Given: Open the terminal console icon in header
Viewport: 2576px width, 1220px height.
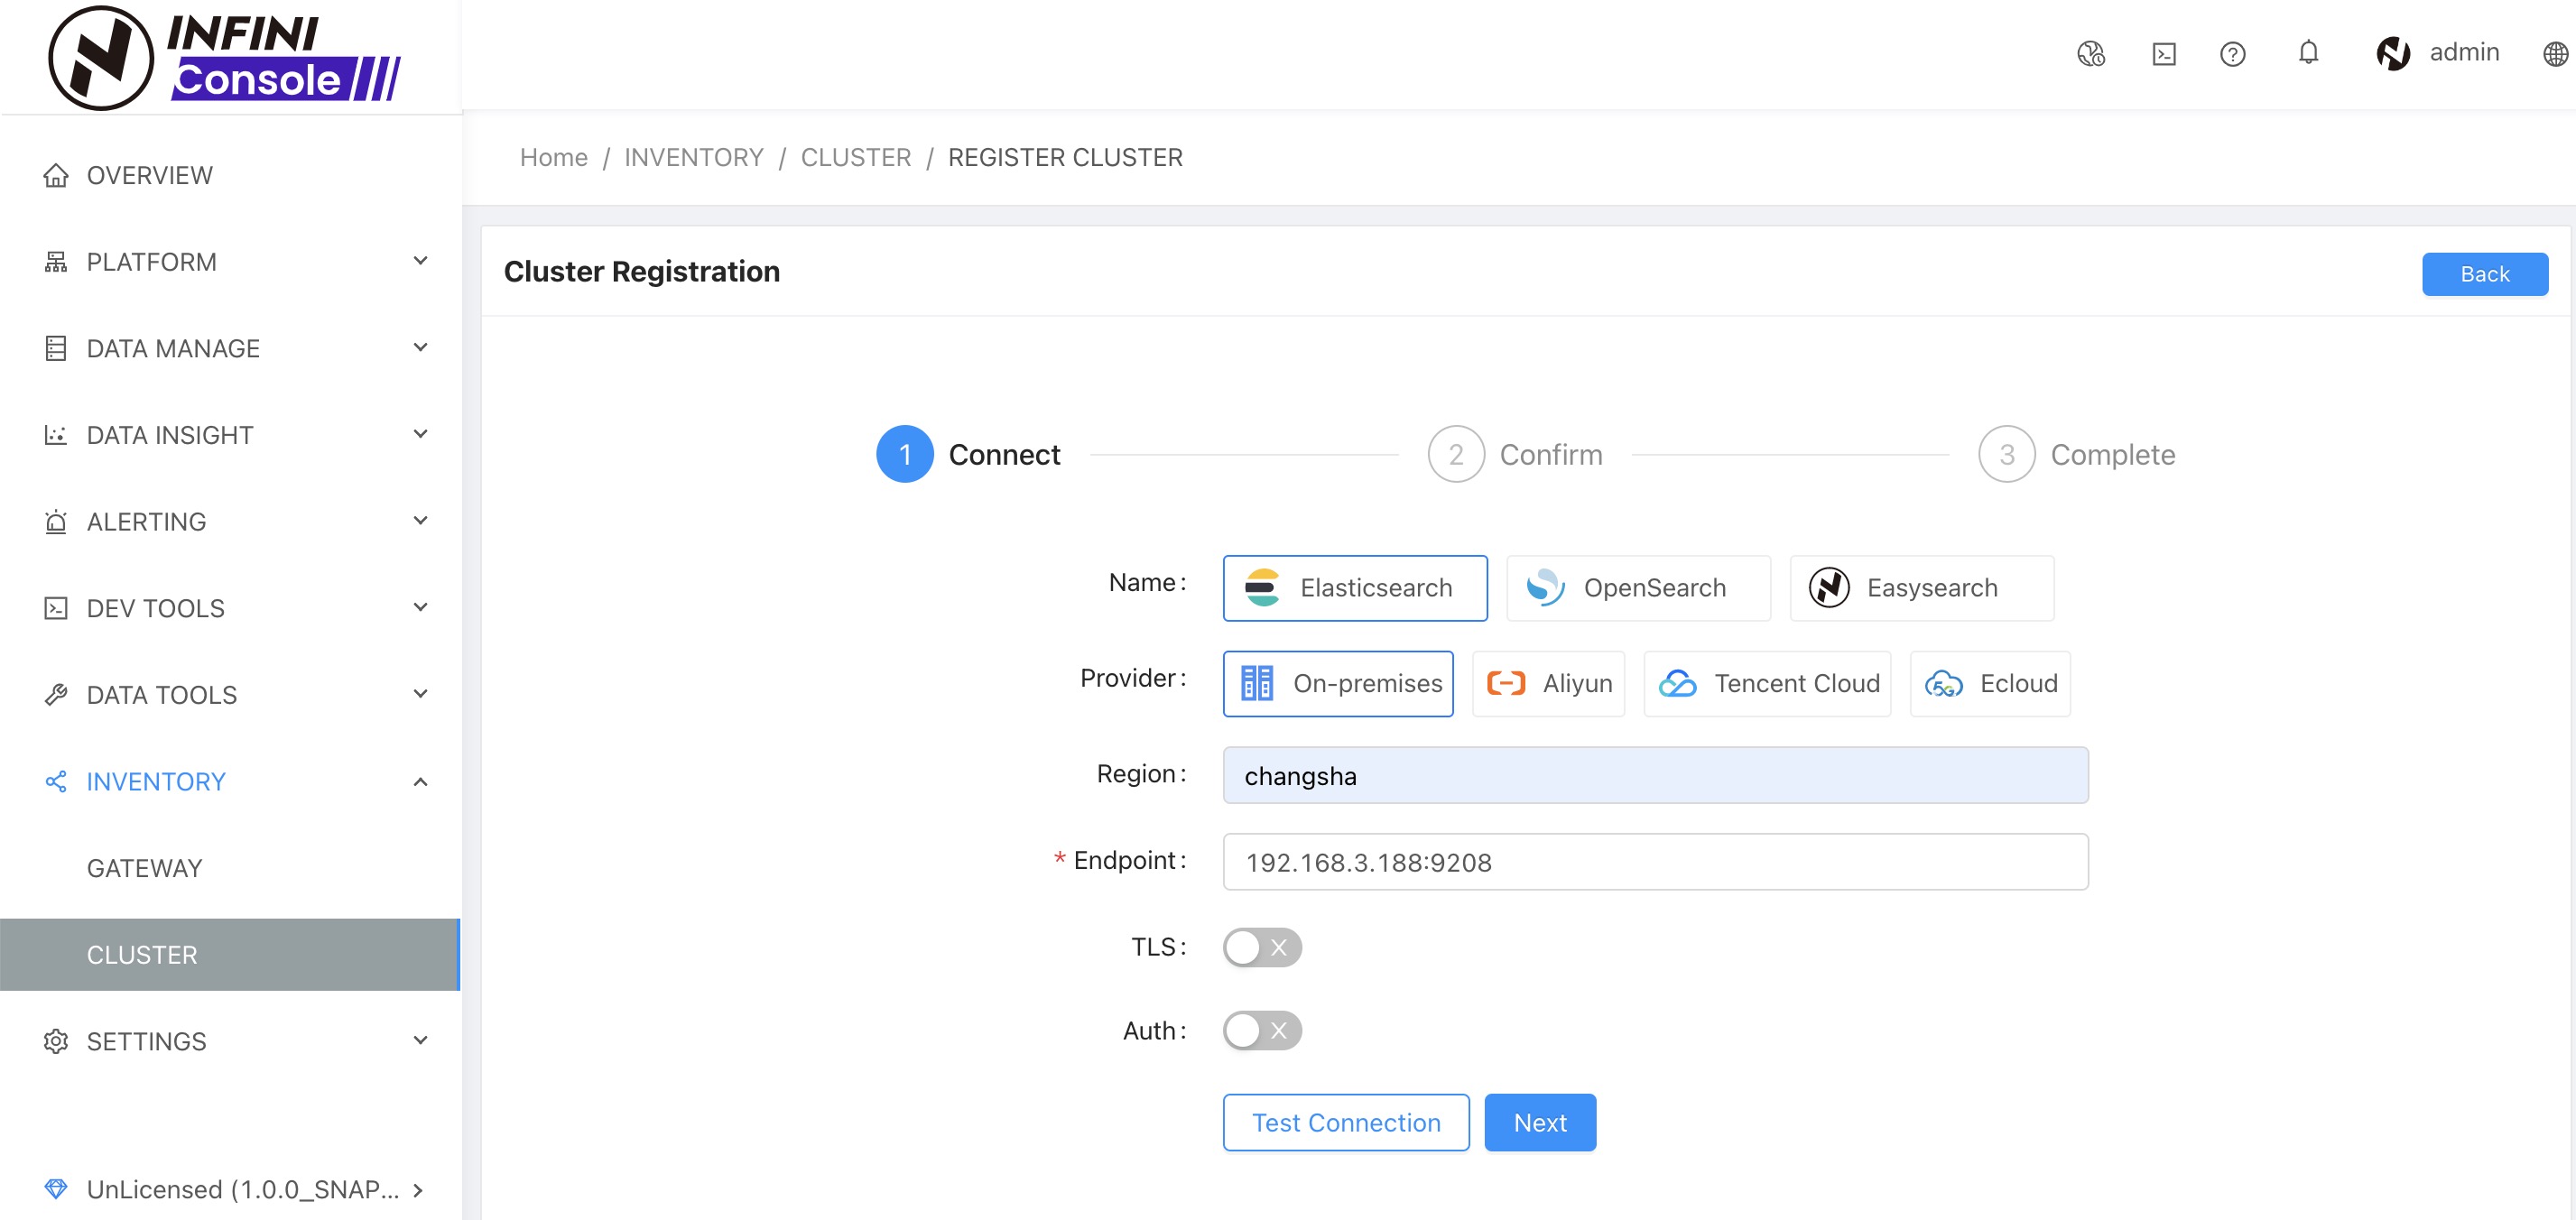Looking at the screenshot, I should (x=2163, y=54).
